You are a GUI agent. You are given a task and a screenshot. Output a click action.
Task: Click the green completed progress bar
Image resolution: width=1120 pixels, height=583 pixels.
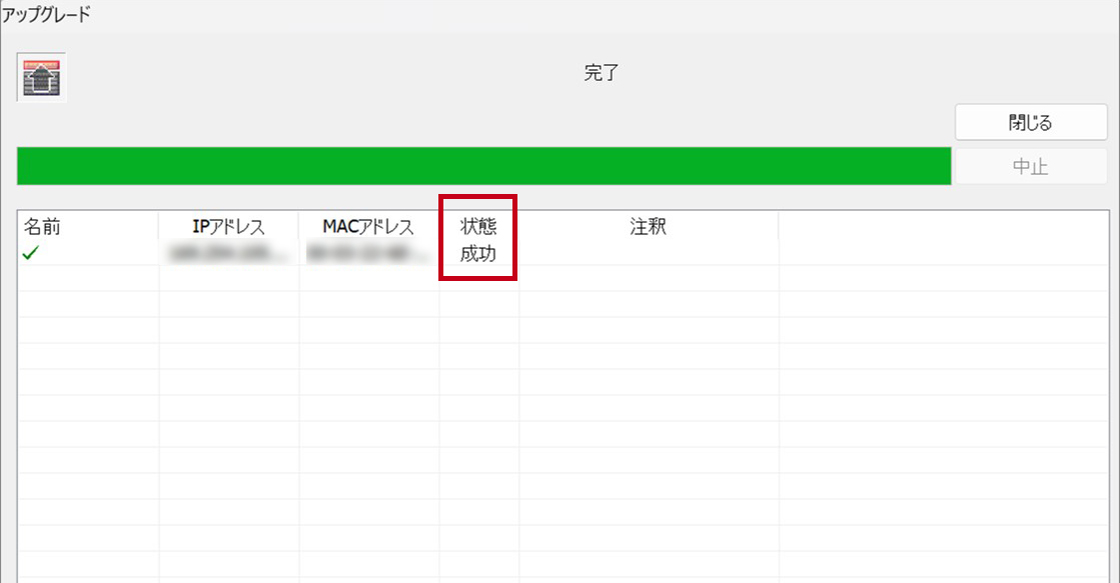click(484, 166)
